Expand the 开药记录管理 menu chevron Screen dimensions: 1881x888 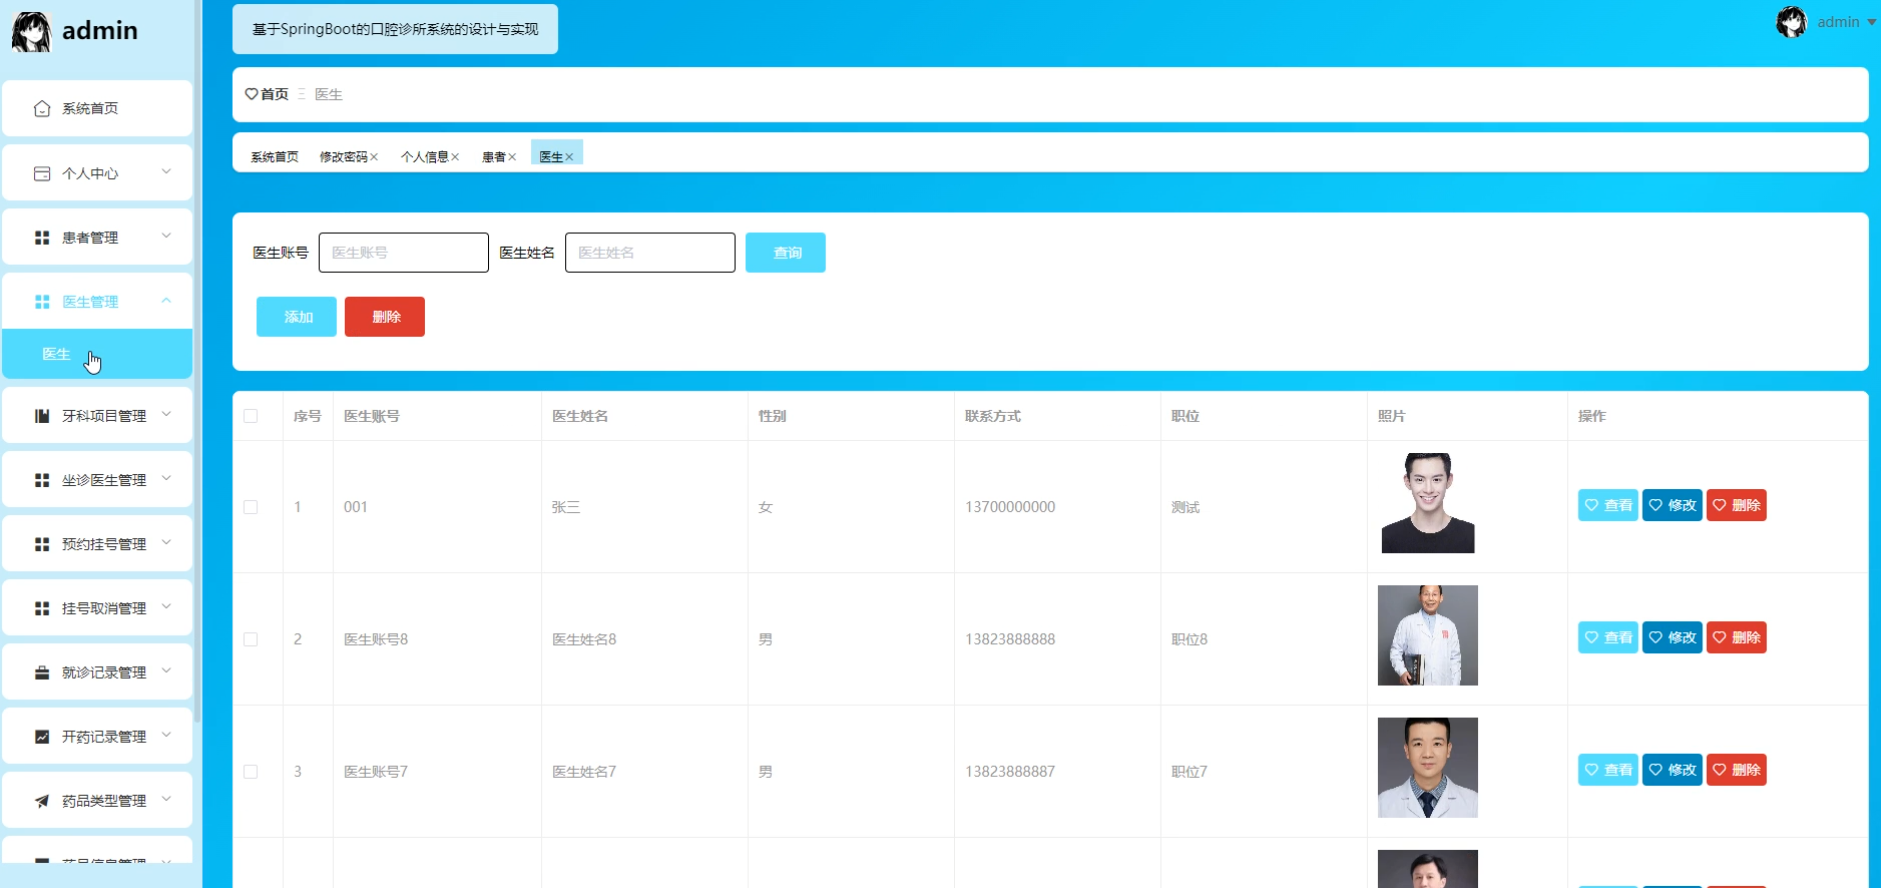[166, 734]
